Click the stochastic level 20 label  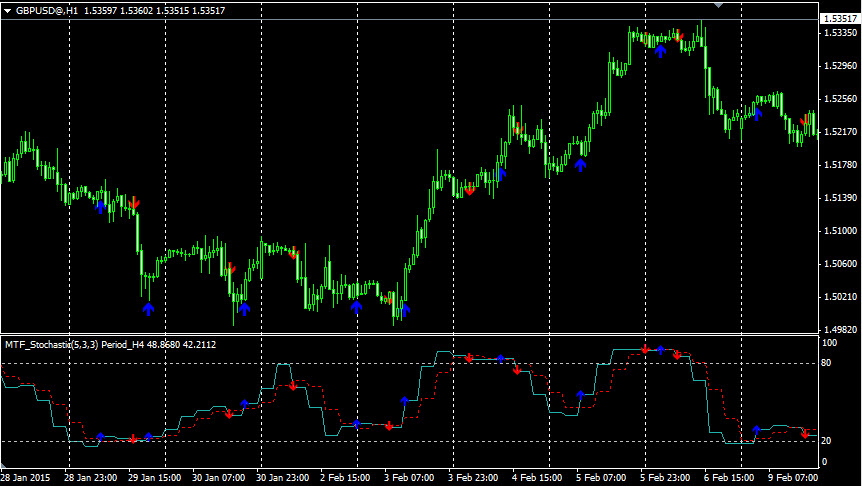[x=826, y=441]
